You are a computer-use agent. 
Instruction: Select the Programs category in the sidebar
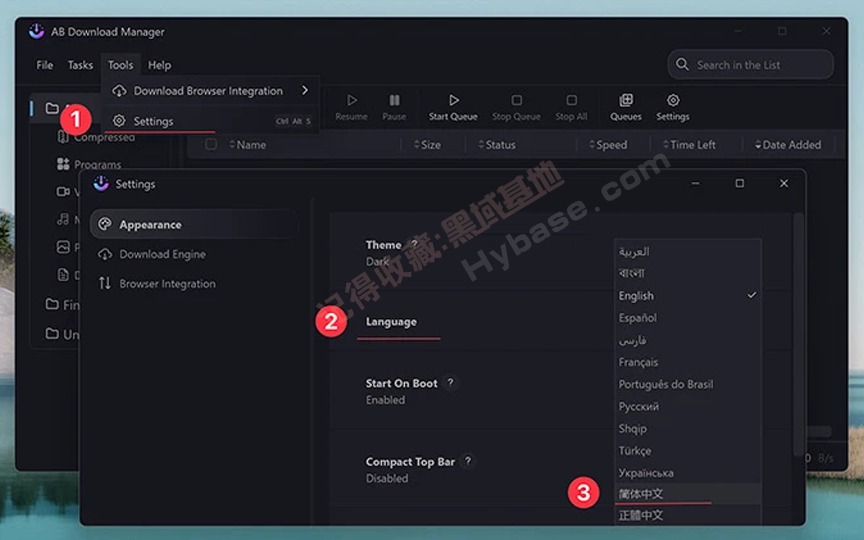[x=98, y=165]
